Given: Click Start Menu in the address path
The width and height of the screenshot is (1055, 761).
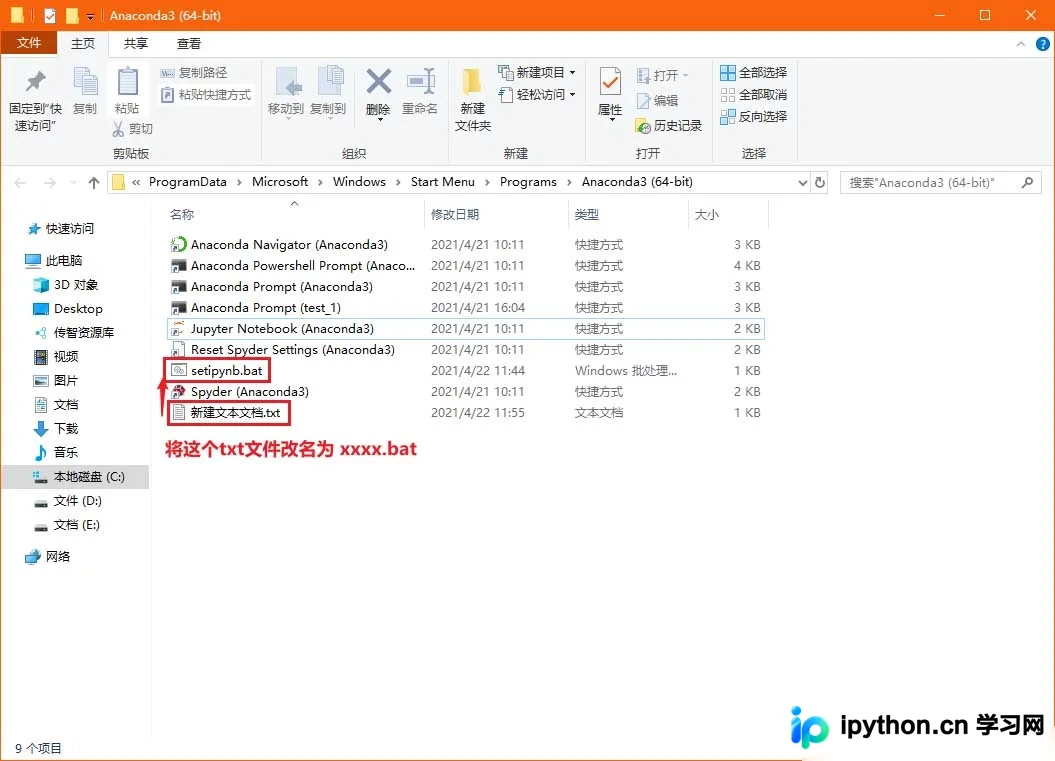Looking at the screenshot, I should 443,182.
